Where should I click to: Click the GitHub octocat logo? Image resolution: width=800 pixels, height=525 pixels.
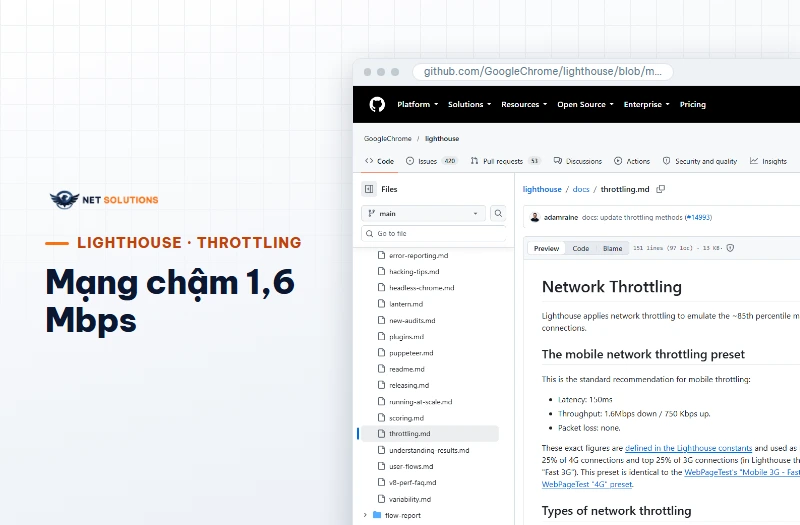click(377, 105)
